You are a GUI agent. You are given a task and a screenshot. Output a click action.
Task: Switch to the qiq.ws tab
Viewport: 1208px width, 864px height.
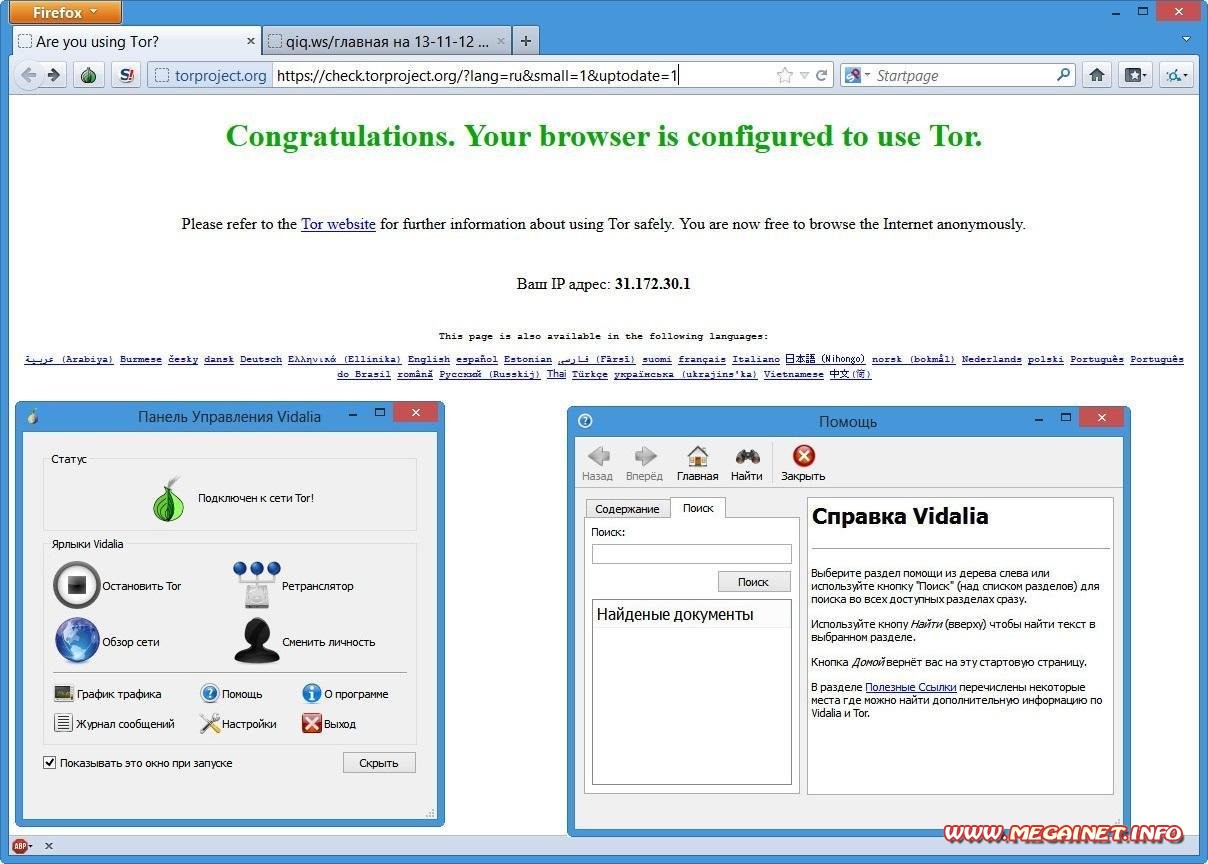(387, 41)
